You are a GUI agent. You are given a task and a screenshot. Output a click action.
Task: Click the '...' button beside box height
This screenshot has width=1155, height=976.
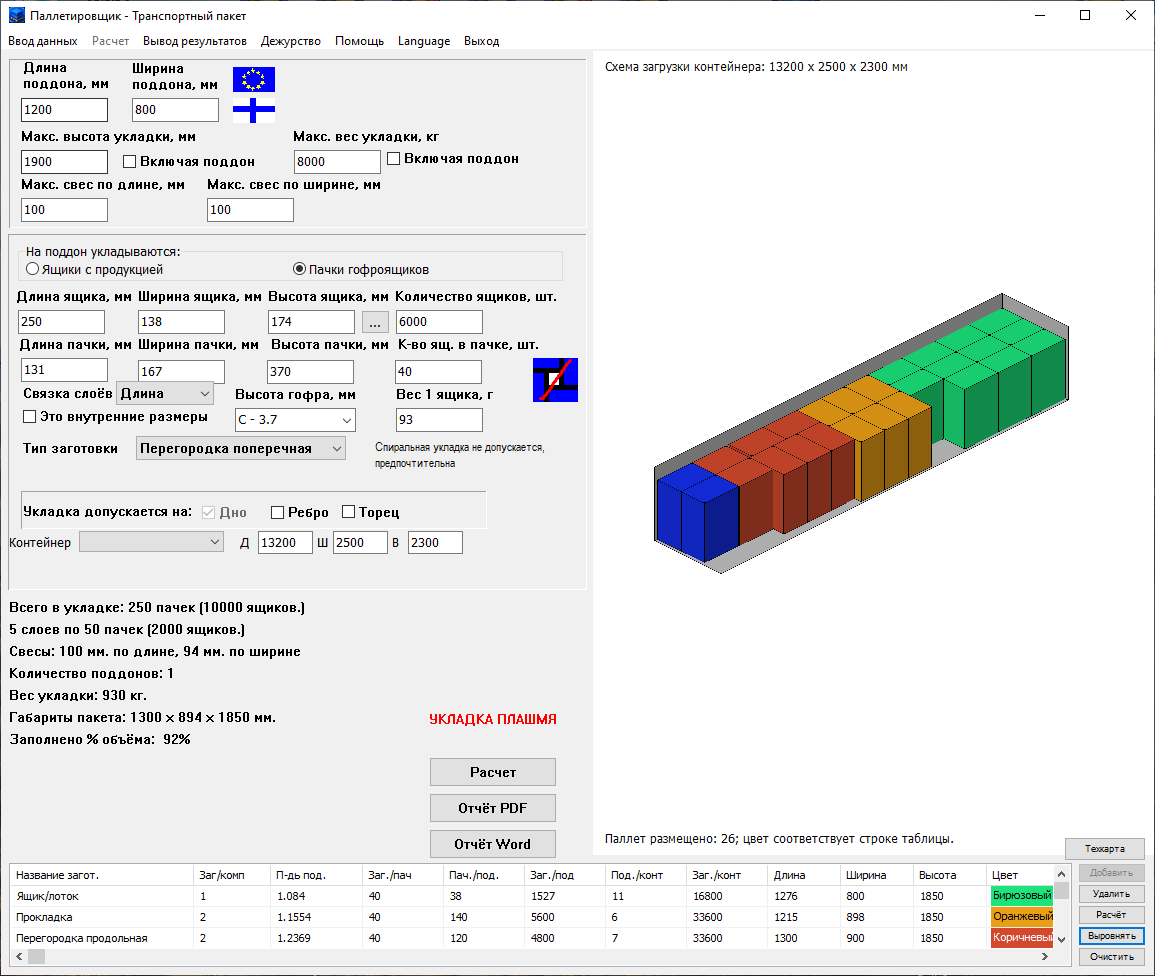pyautogui.click(x=375, y=322)
